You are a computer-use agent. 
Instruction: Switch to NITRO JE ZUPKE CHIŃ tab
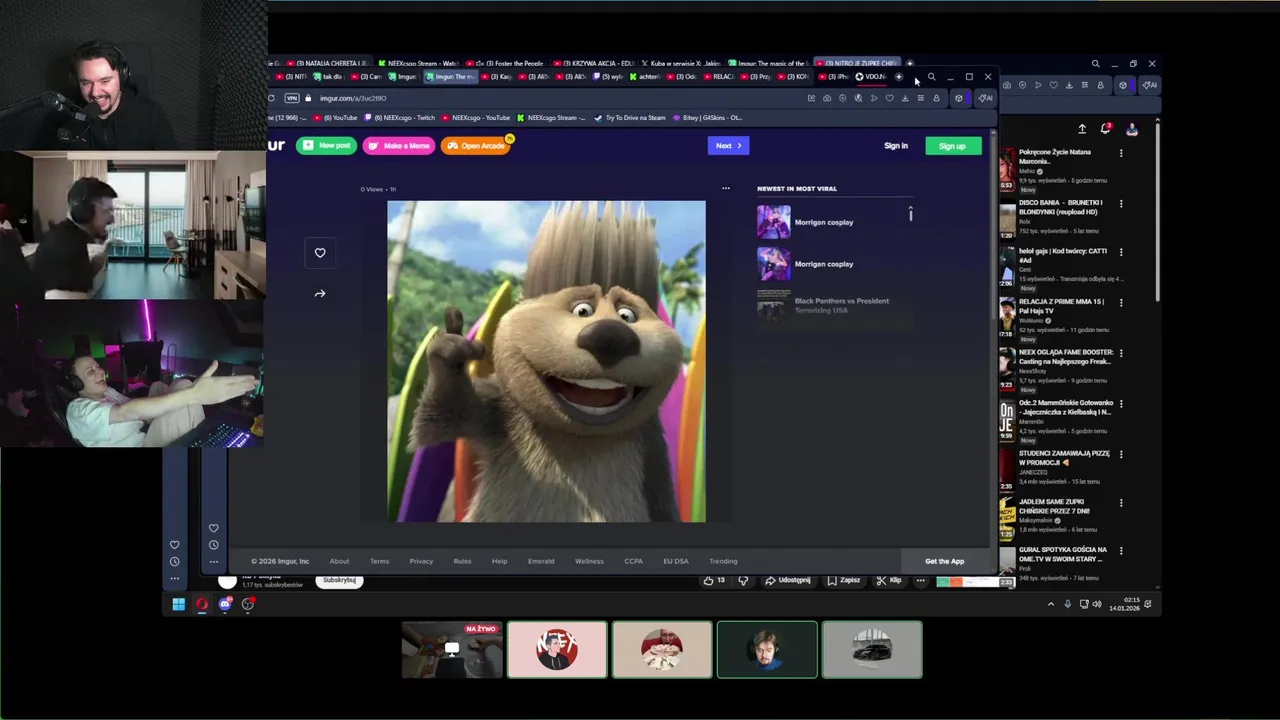click(858, 63)
